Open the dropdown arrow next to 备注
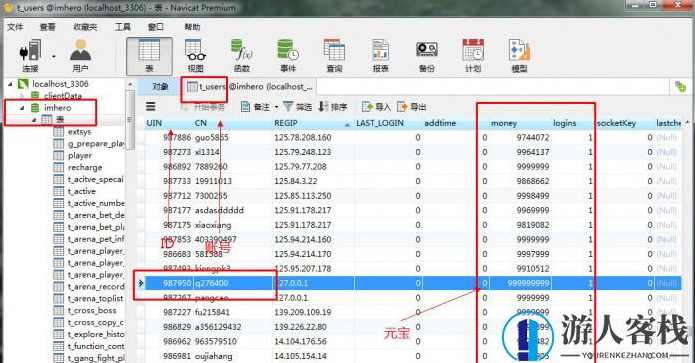Screen dimensions: 695x363 point(277,107)
